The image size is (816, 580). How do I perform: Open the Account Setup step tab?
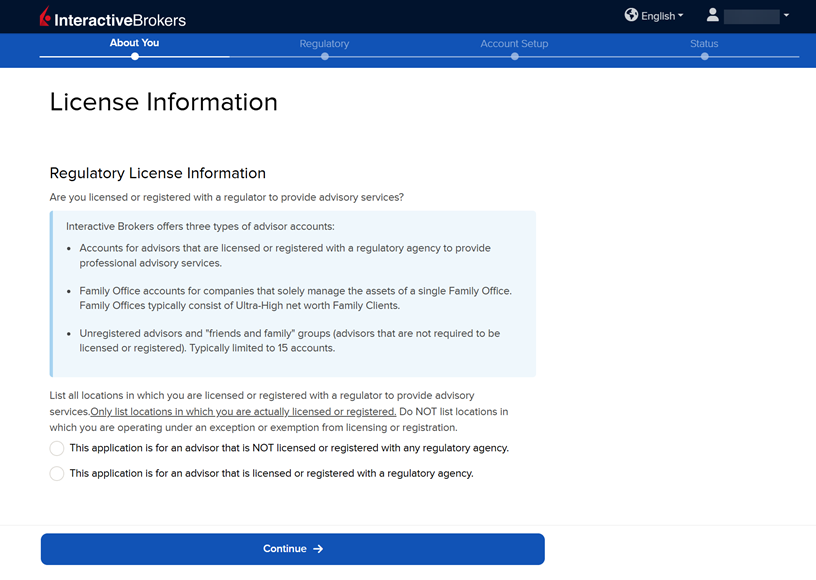(x=514, y=44)
